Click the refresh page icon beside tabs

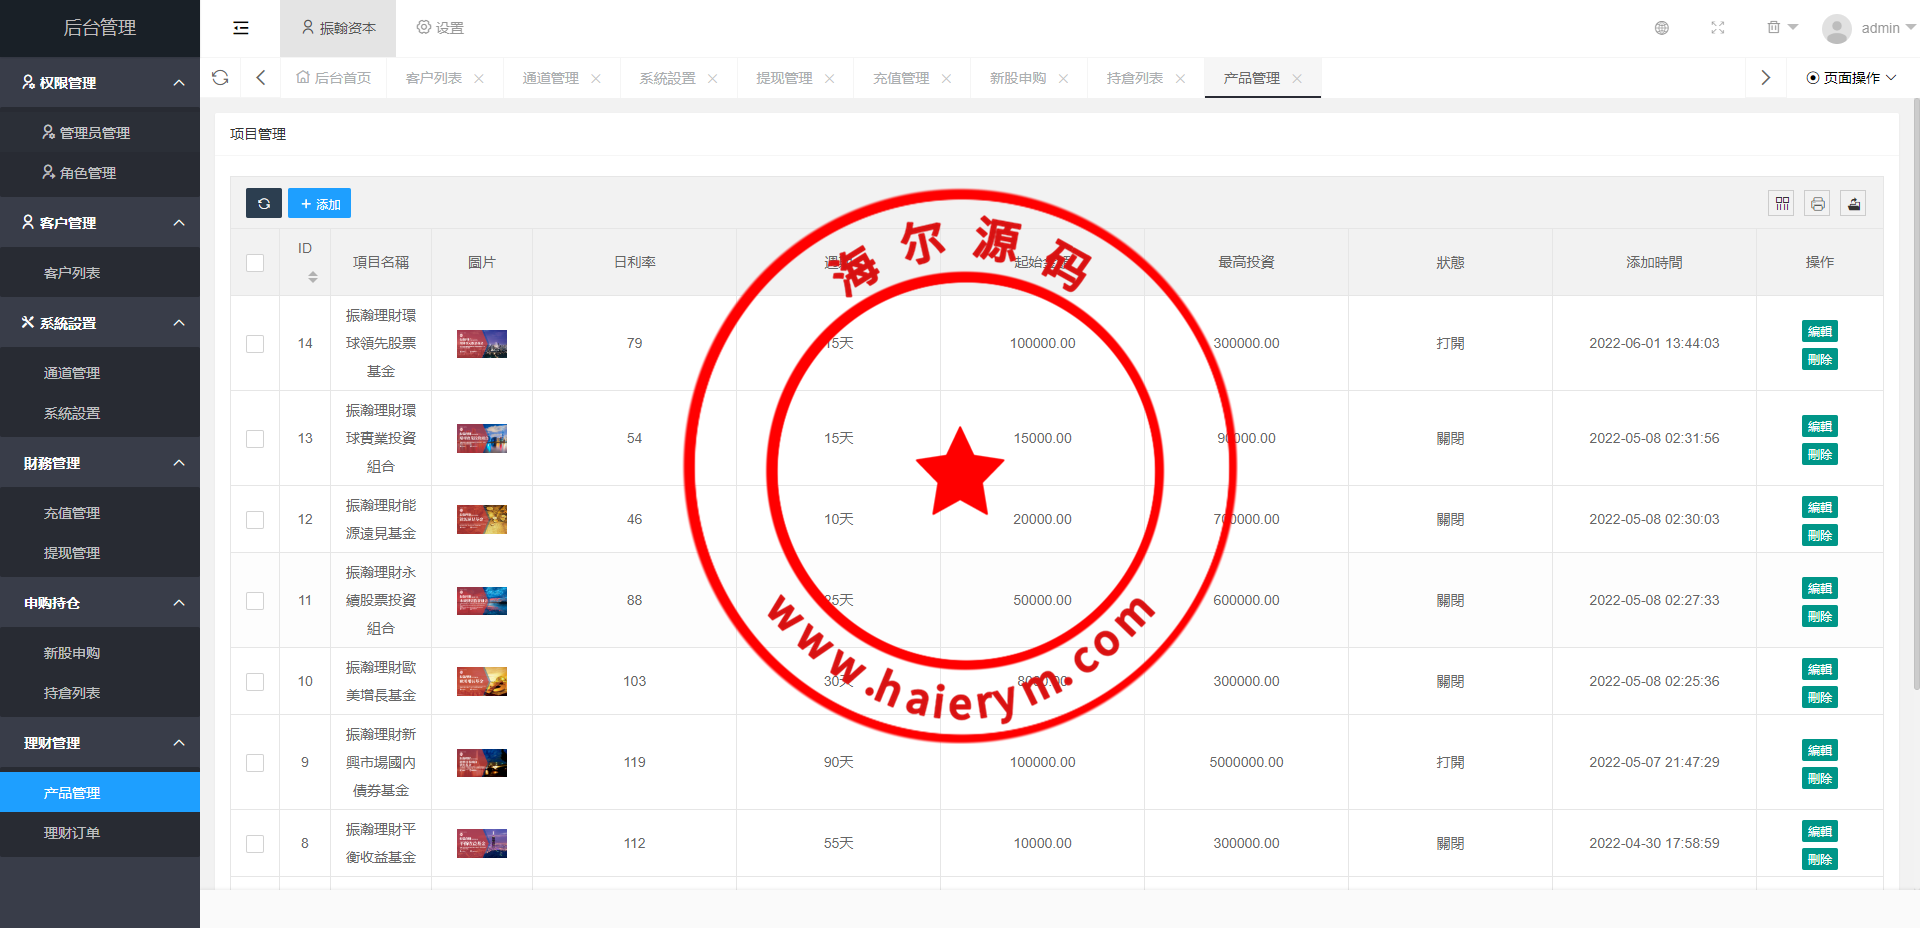[x=220, y=78]
